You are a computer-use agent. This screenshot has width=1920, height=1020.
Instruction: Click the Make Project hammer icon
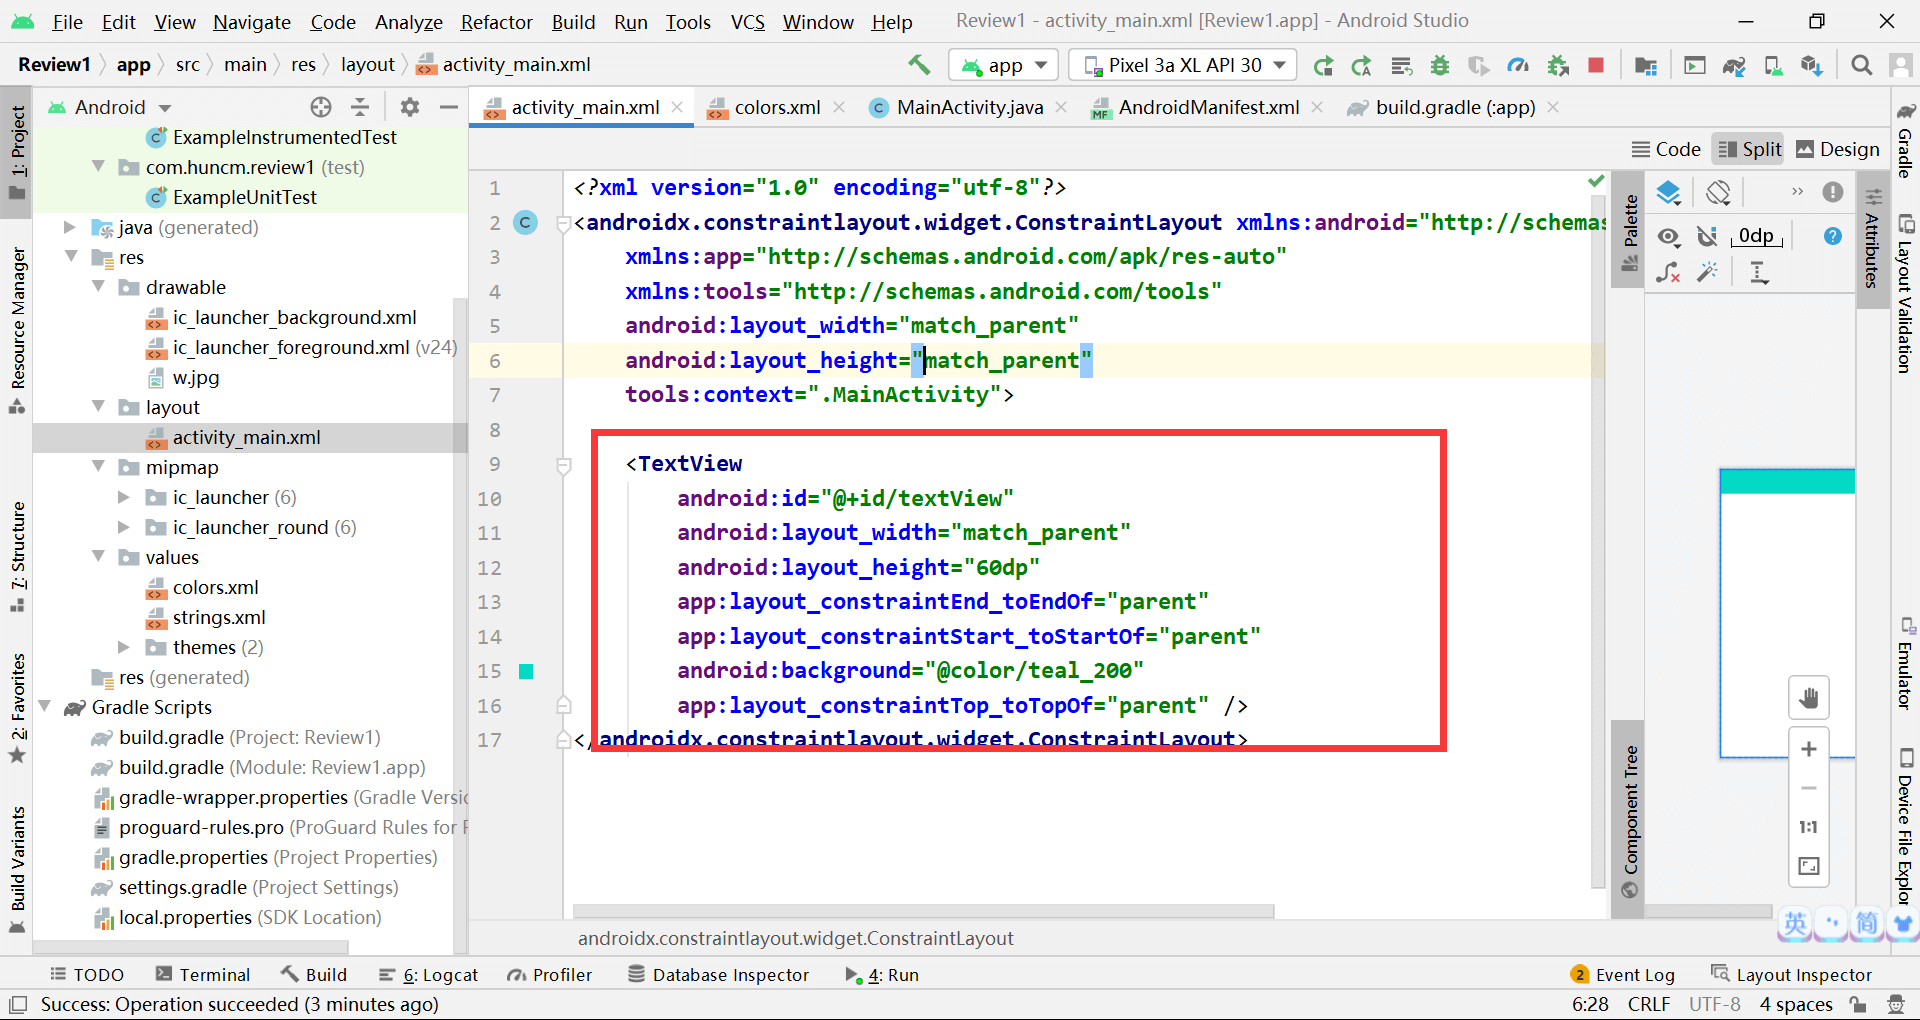tap(919, 65)
